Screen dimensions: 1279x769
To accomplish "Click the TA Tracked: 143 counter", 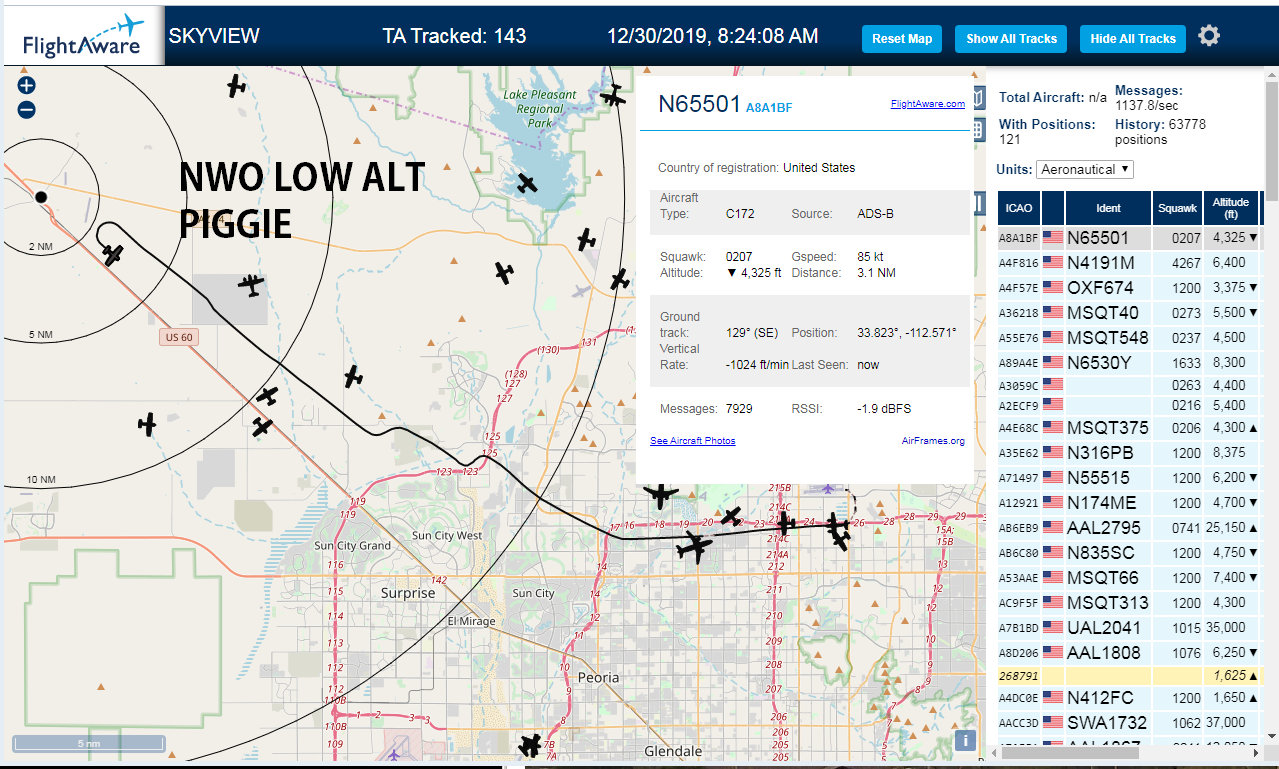I will click(x=454, y=37).
